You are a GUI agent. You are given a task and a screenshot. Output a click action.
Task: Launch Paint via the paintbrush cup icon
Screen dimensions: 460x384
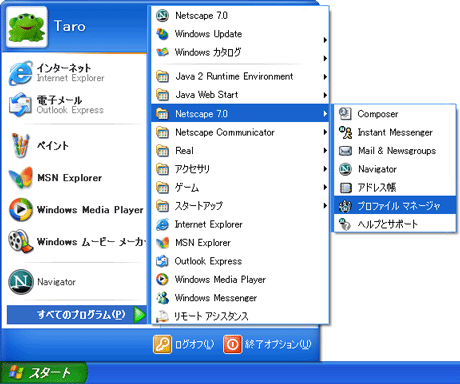point(21,145)
